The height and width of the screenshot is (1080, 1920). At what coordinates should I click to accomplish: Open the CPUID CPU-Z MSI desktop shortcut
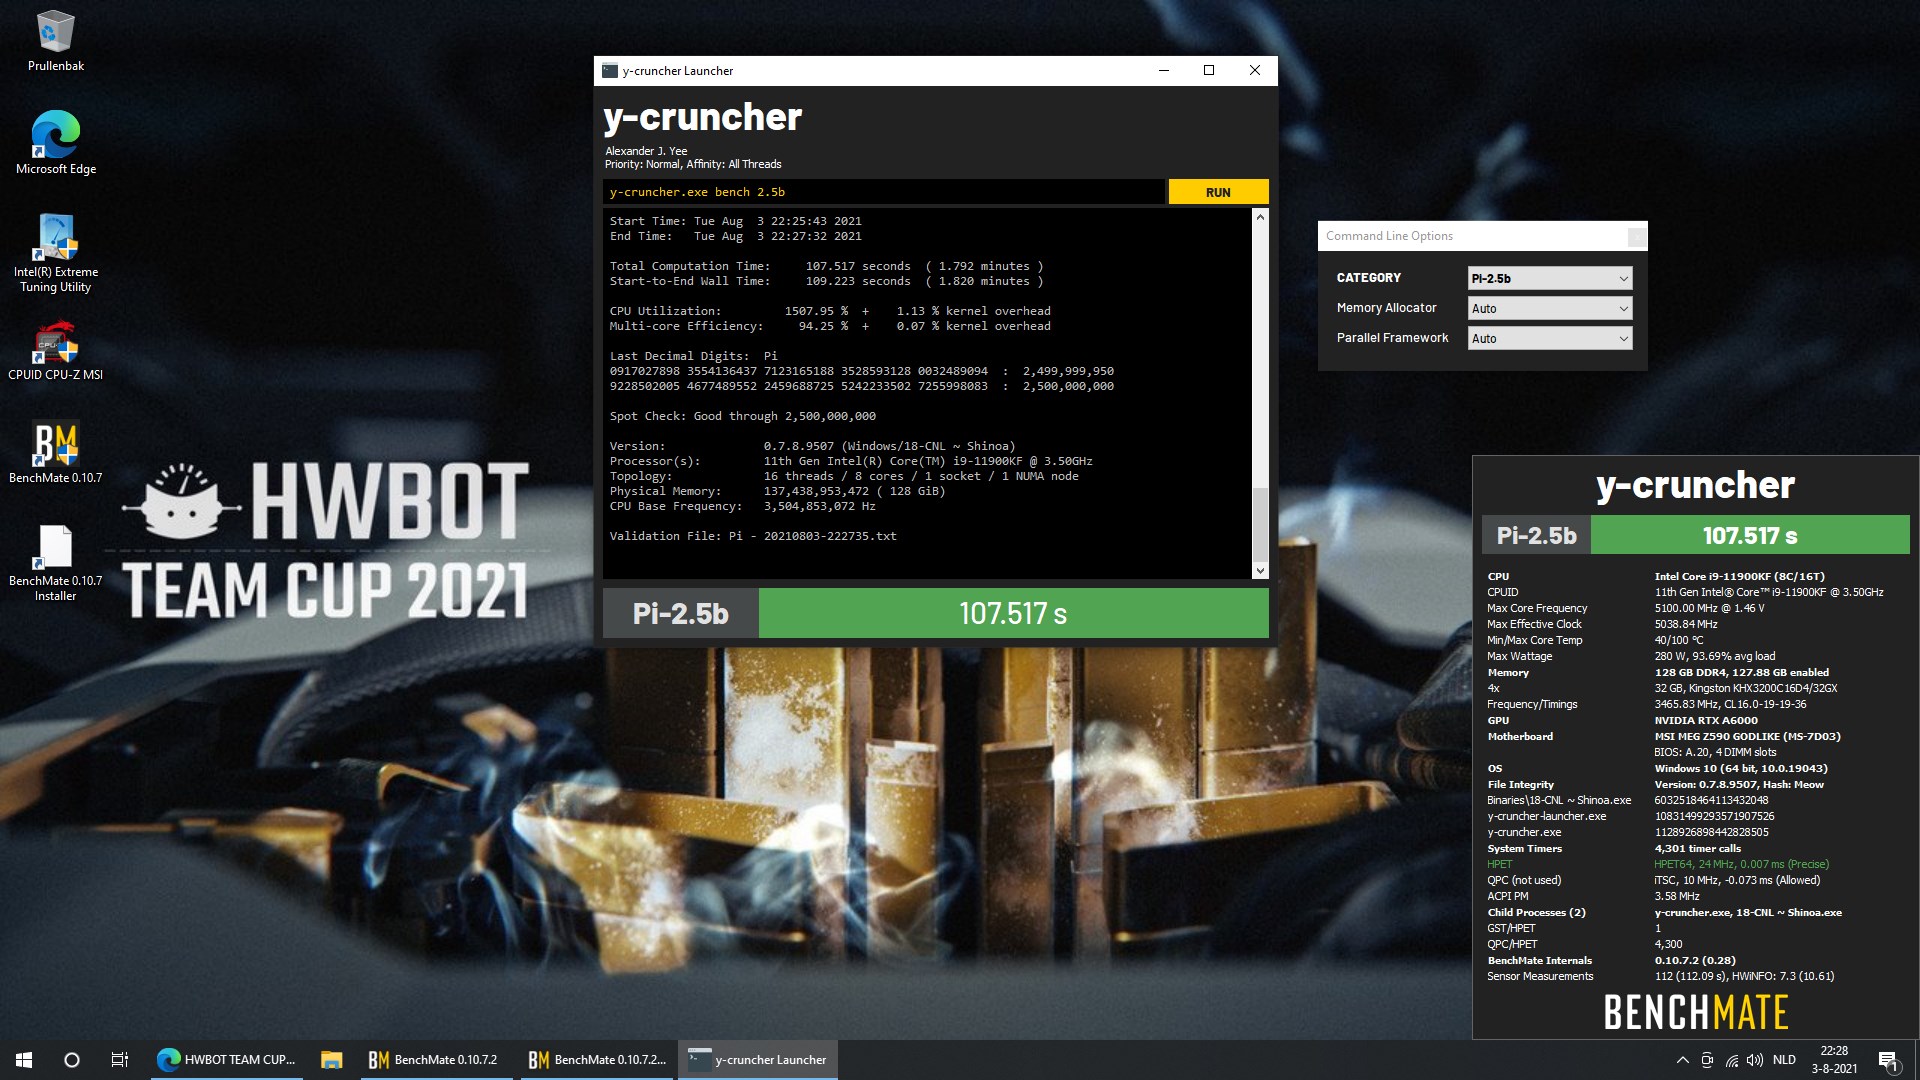(55, 351)
